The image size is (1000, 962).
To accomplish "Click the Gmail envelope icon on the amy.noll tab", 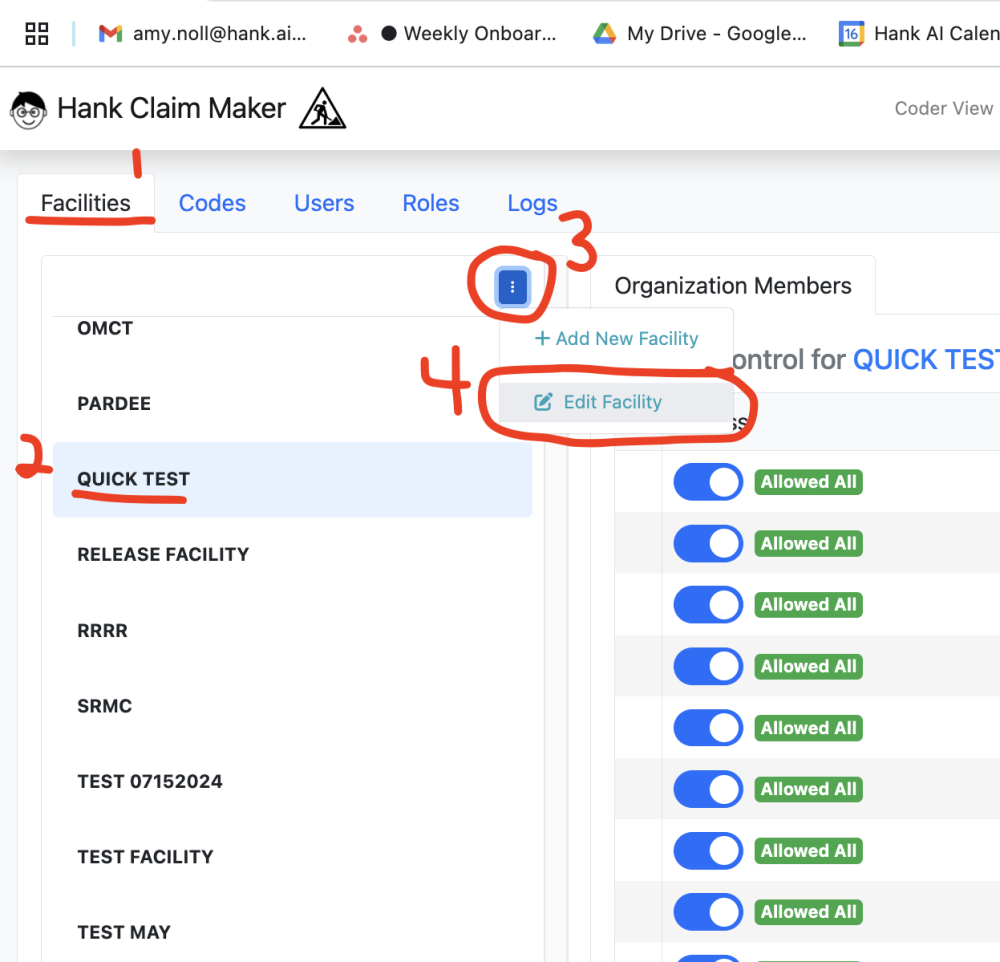I will [109, 33].
